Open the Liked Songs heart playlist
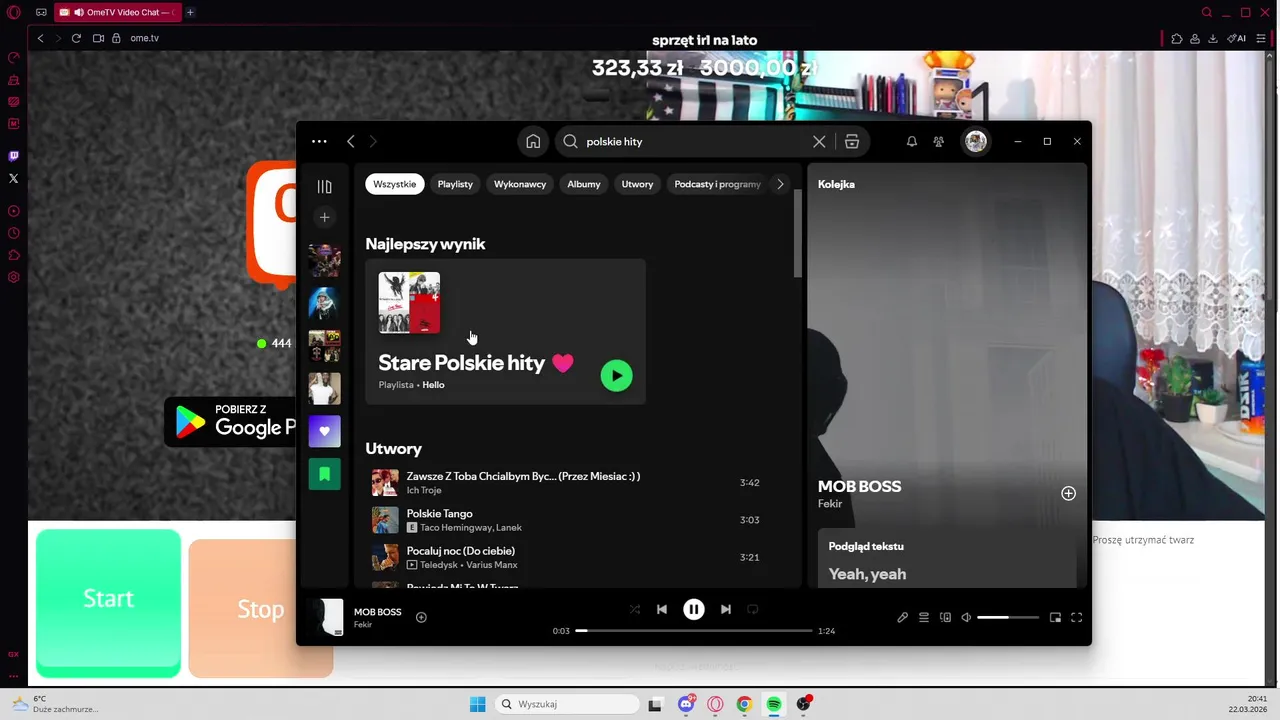 [324, 431]
